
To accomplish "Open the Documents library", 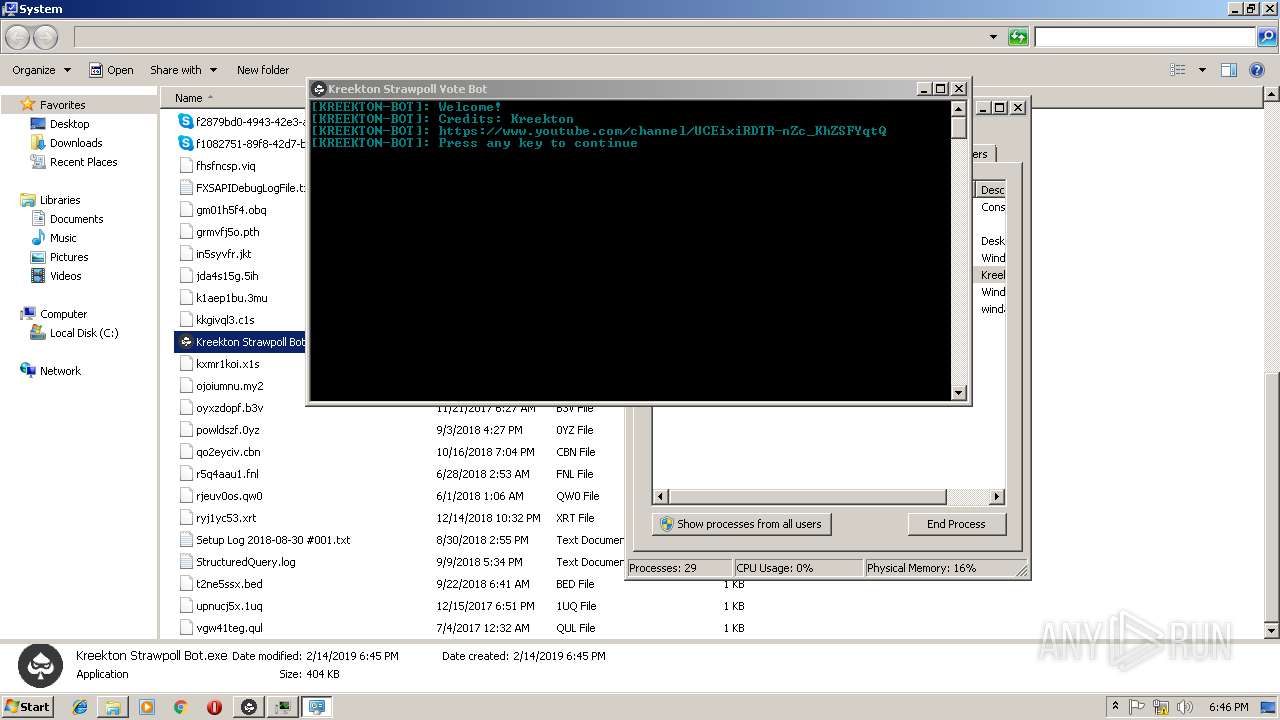I will pos(76,219).
